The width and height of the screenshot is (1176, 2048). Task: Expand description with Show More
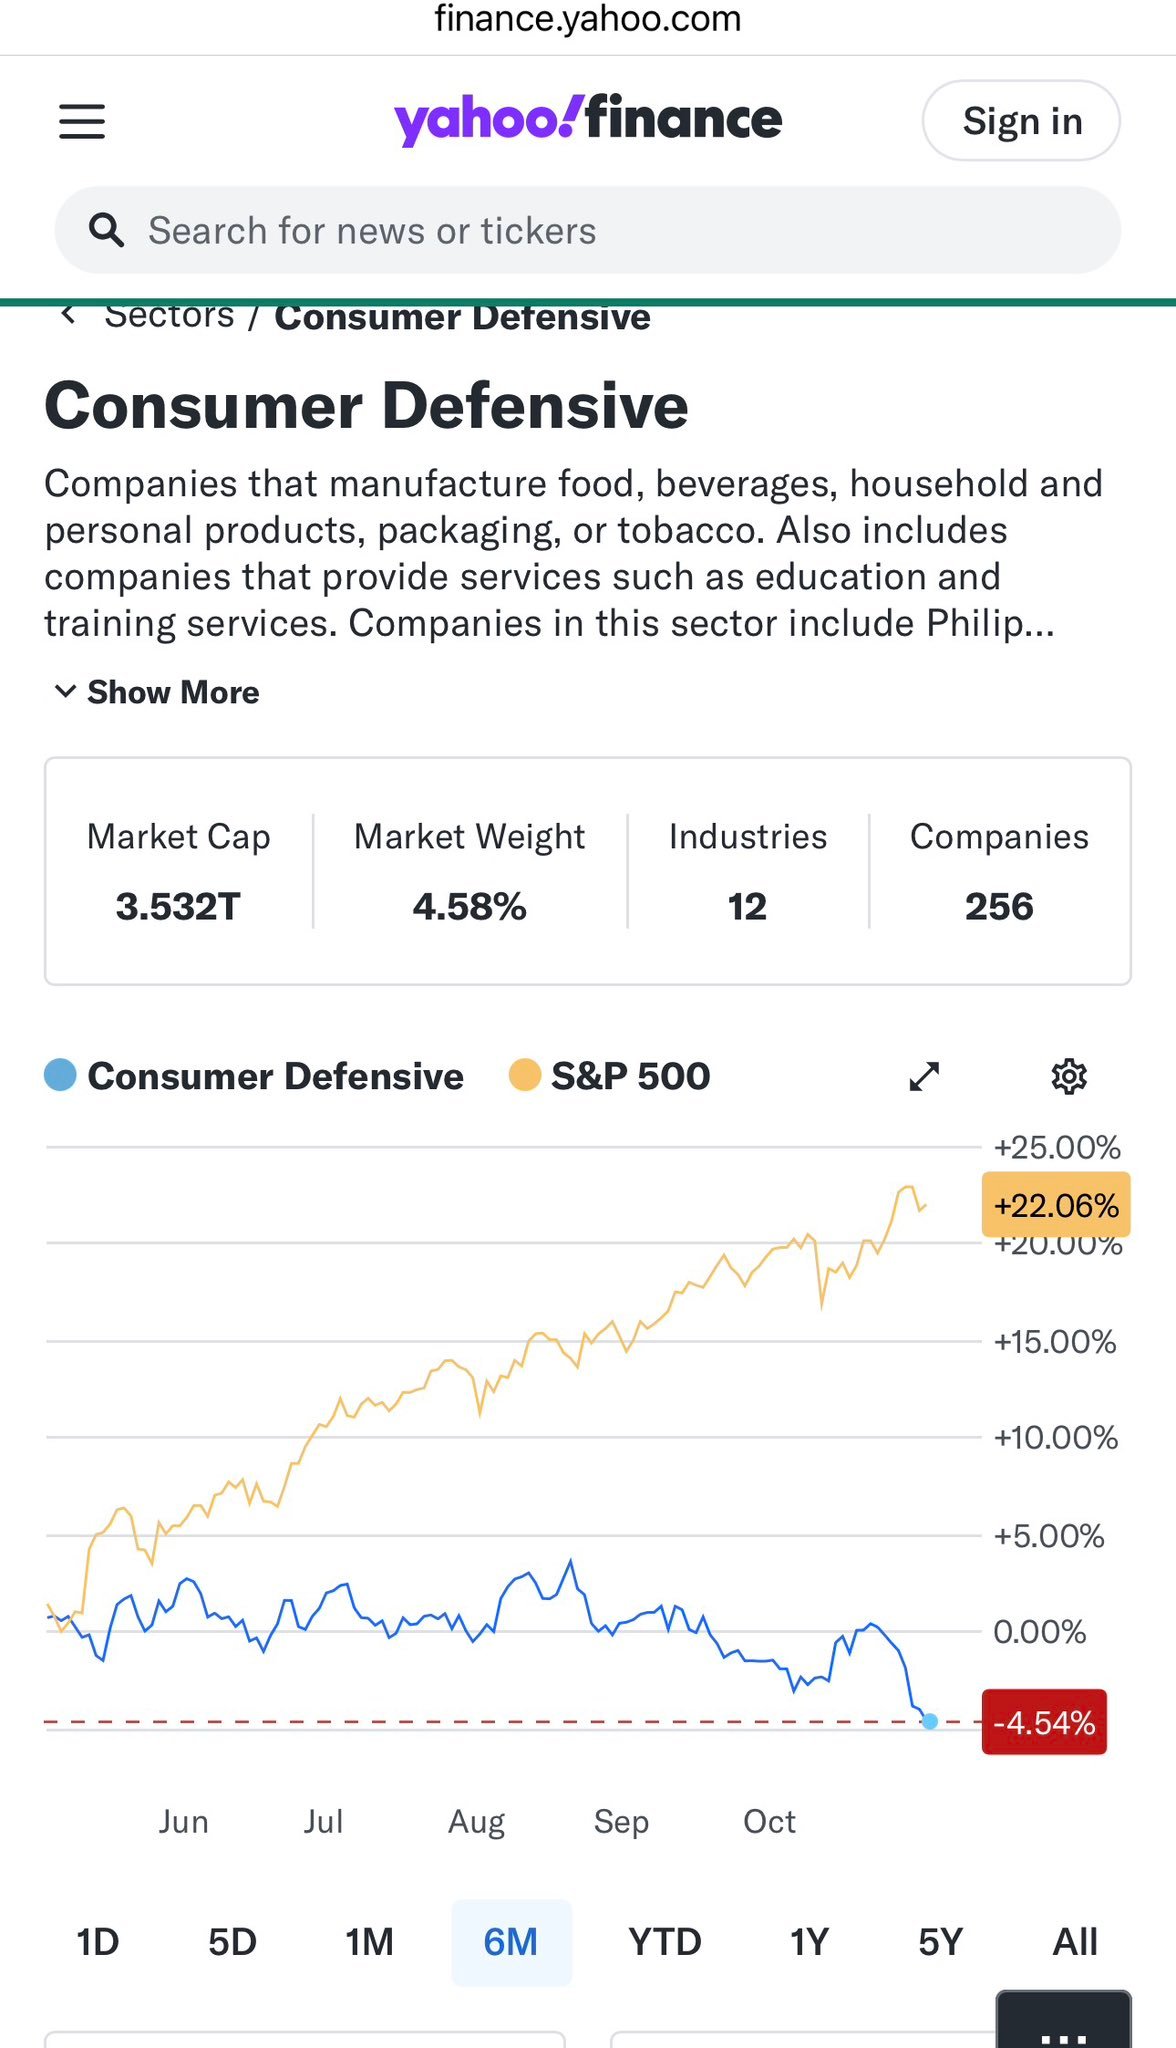157,692
